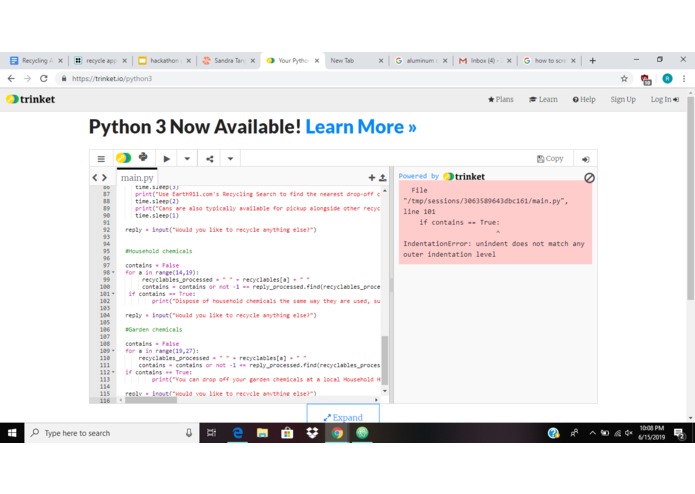Click the share icon in editor toolbar
The image size is (695, 494).
(210, 159)
